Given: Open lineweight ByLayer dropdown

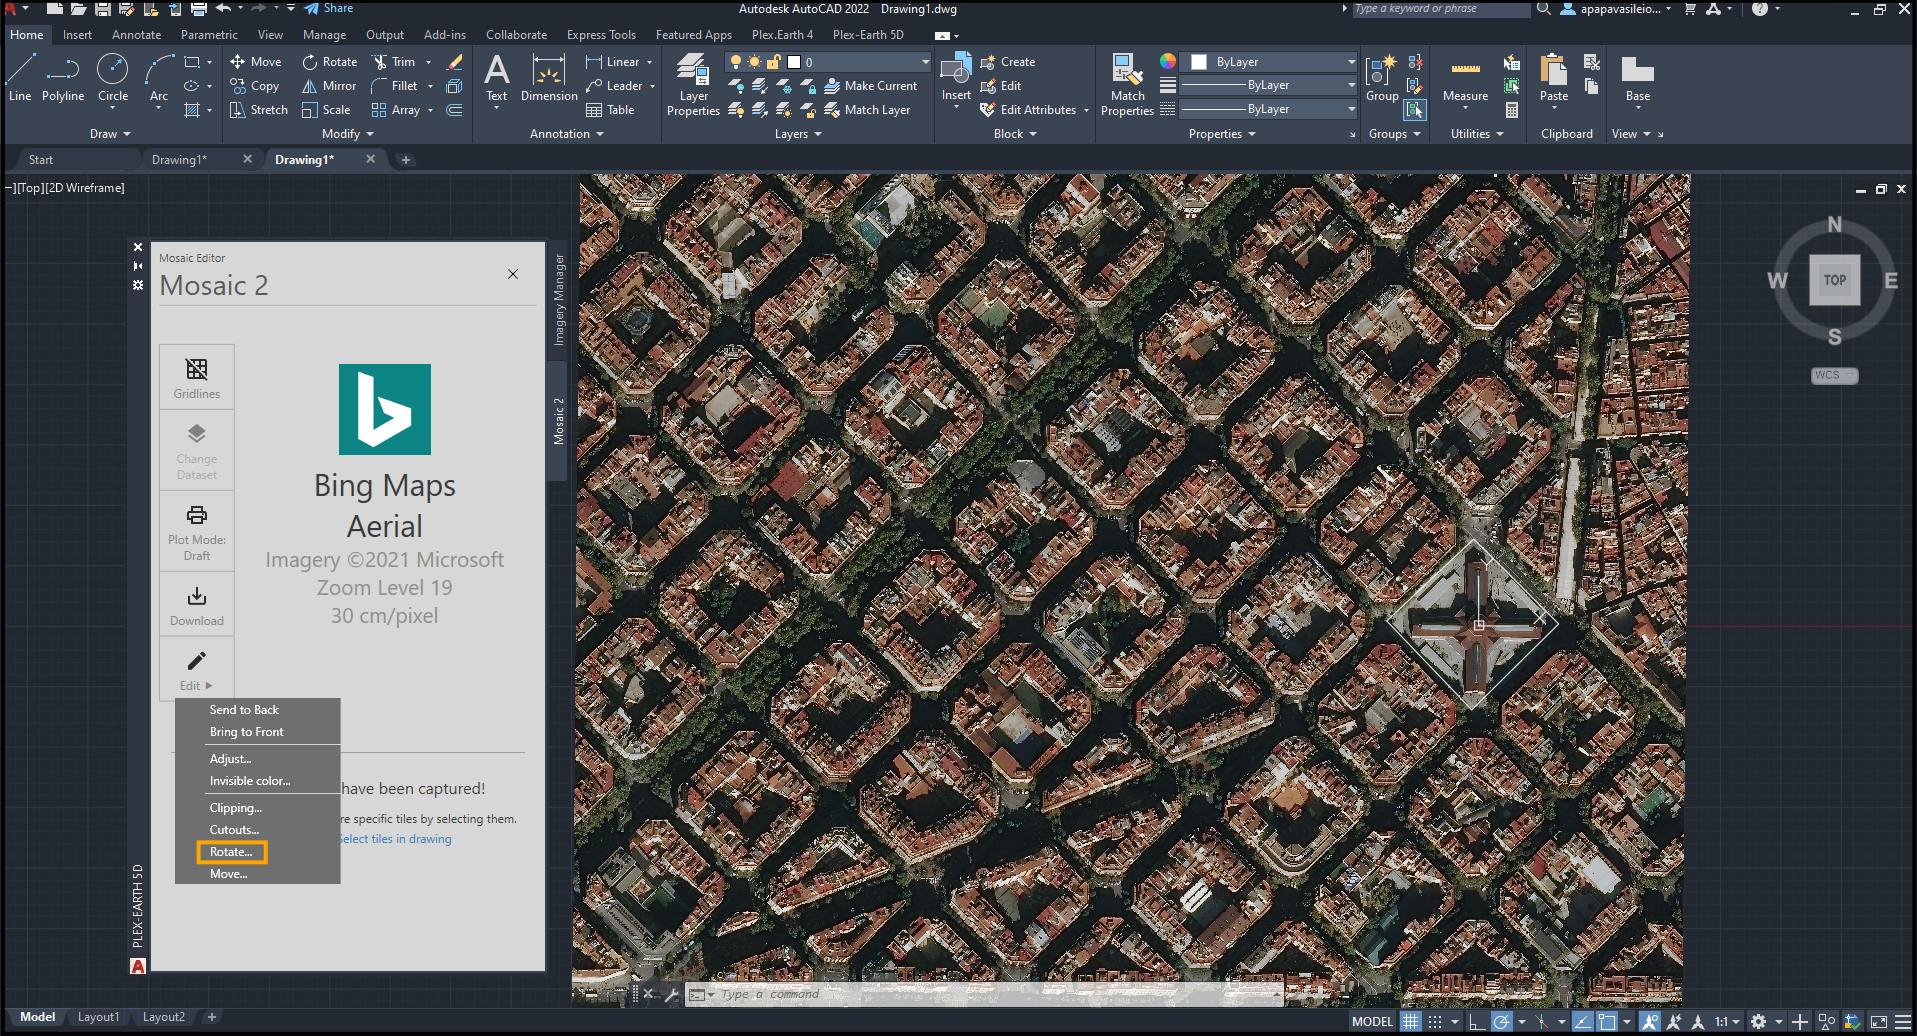Looking at the screenshot, I should [1270, 86].
